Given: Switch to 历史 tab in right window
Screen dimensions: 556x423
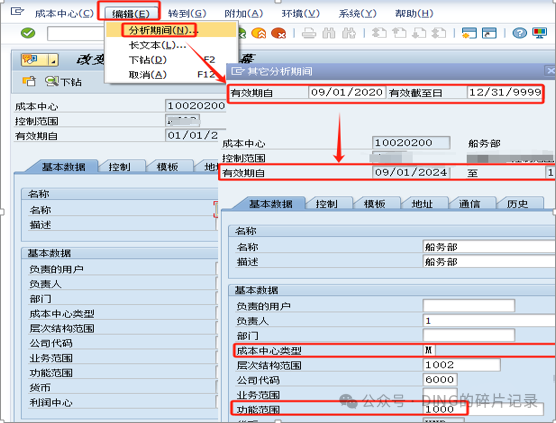Looking at the screenshot, I should click(x=518, y=204).
